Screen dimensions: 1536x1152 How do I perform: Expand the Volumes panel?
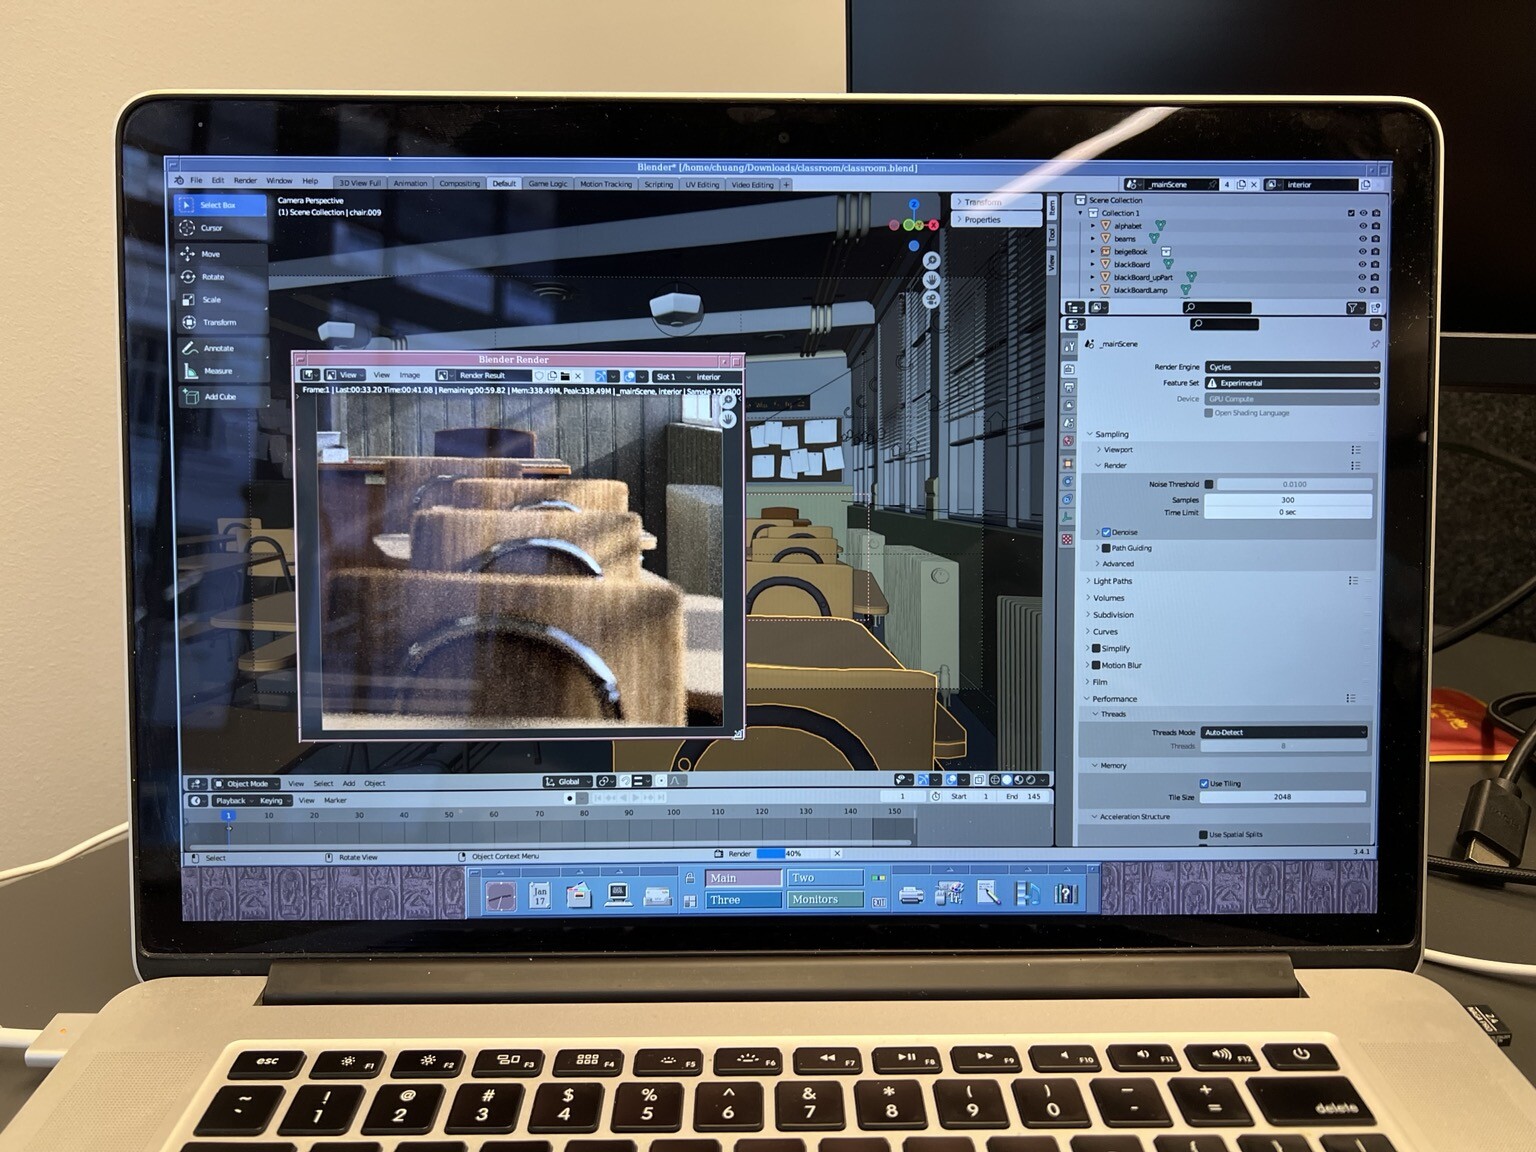pyautogui.click(x=1108, y=598)
